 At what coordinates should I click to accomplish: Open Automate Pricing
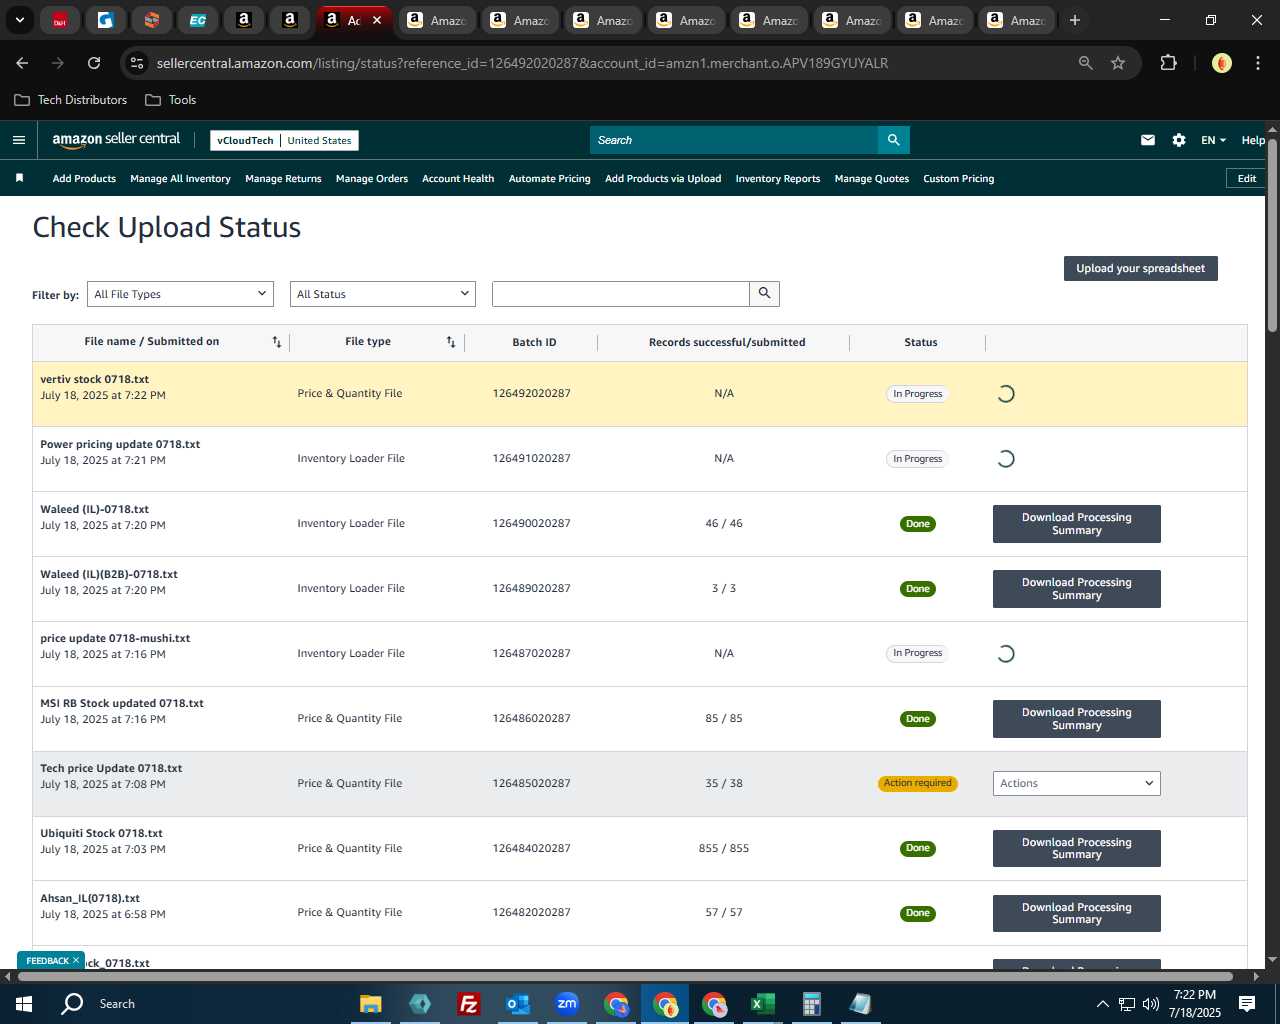click(550, 179)
